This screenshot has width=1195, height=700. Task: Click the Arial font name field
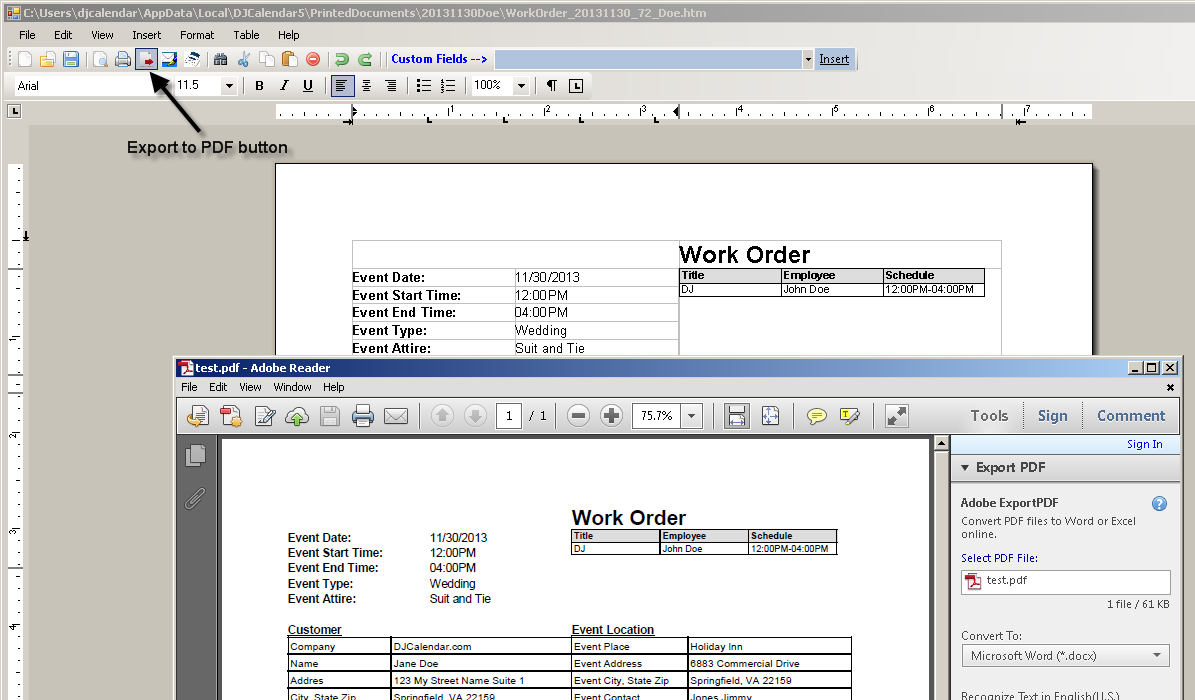point(88,86)
